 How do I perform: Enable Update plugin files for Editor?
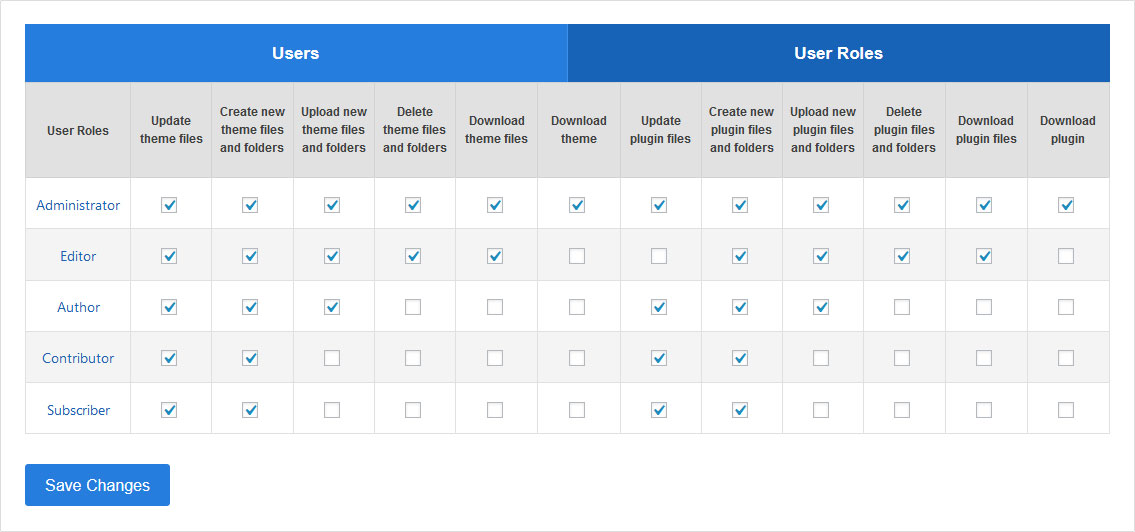659,256
